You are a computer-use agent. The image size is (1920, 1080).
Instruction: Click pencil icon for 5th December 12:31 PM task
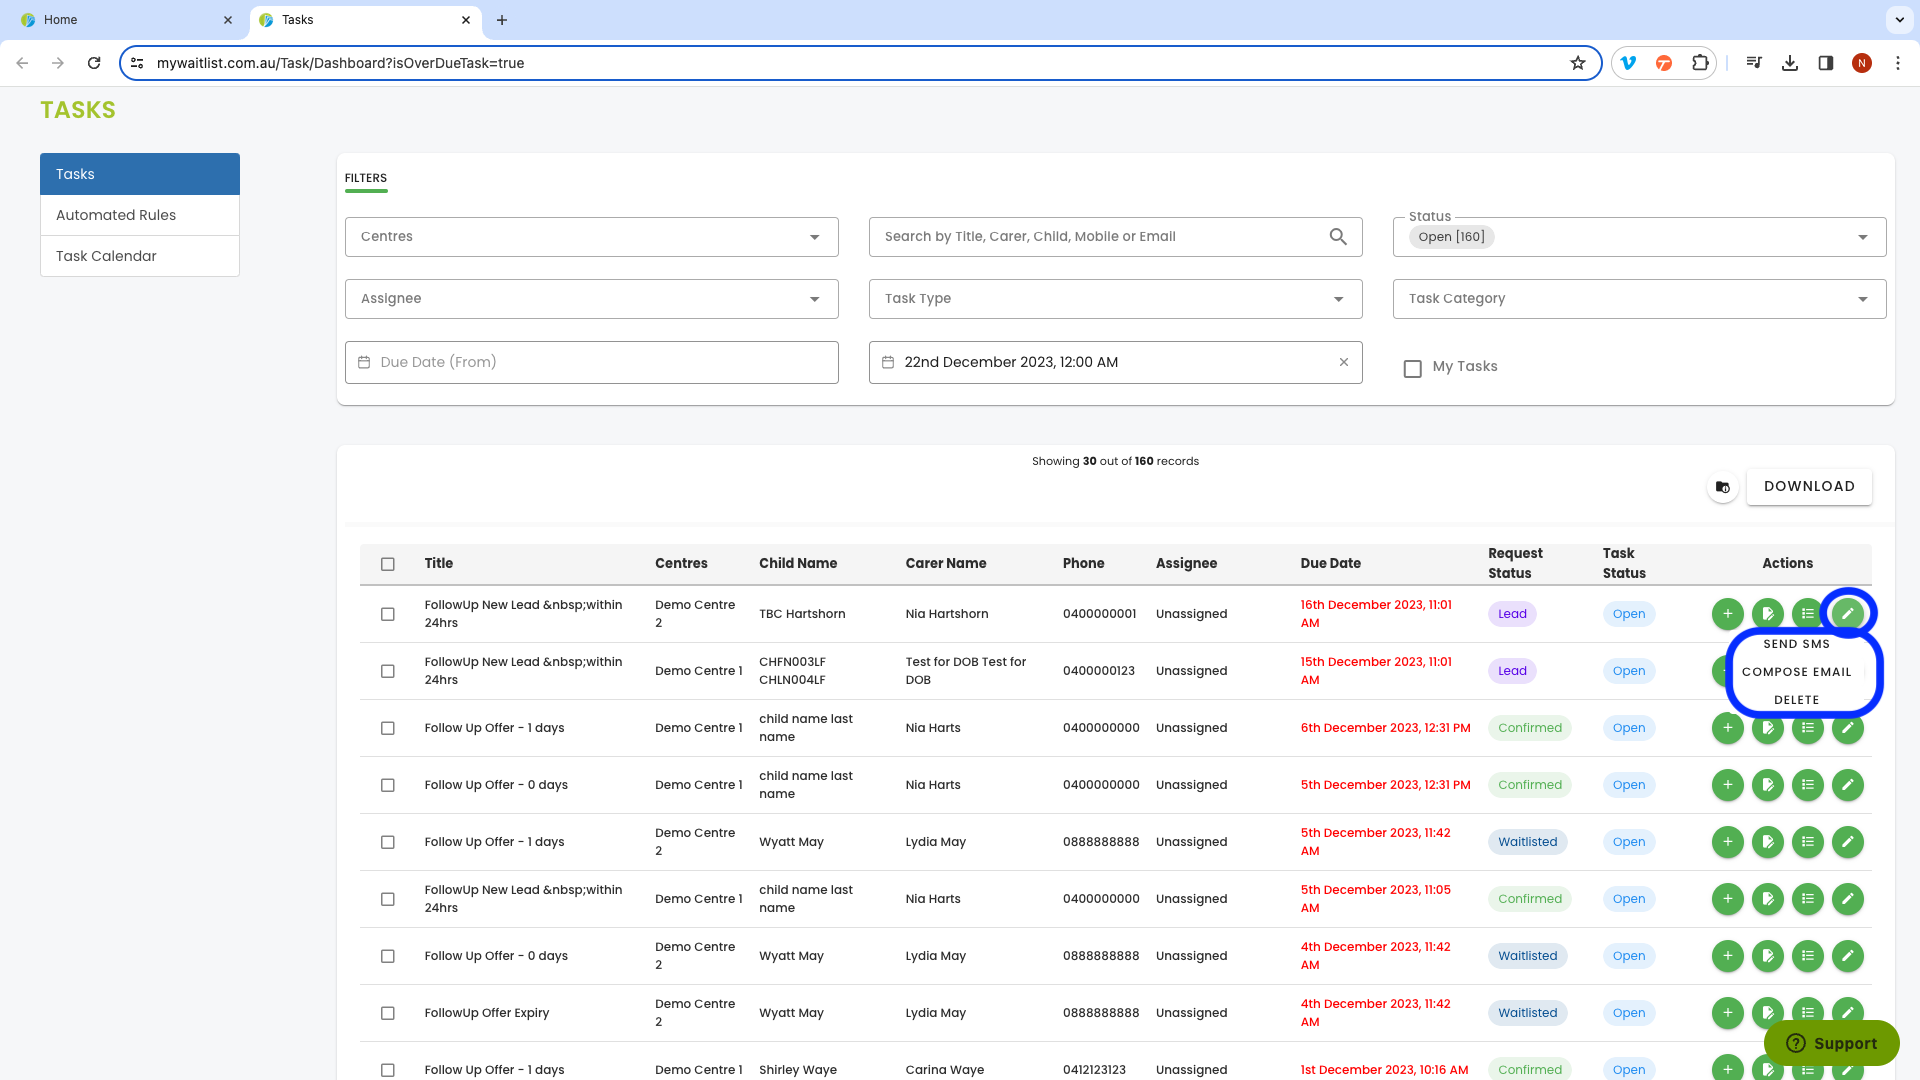1847,785
